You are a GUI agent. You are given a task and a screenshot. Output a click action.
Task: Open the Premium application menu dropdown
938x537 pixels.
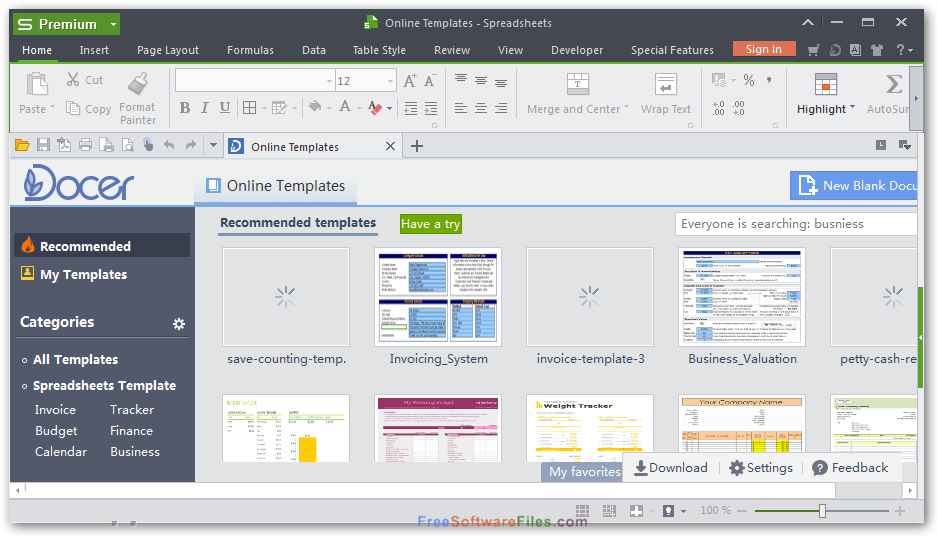(x=113, y=25)
